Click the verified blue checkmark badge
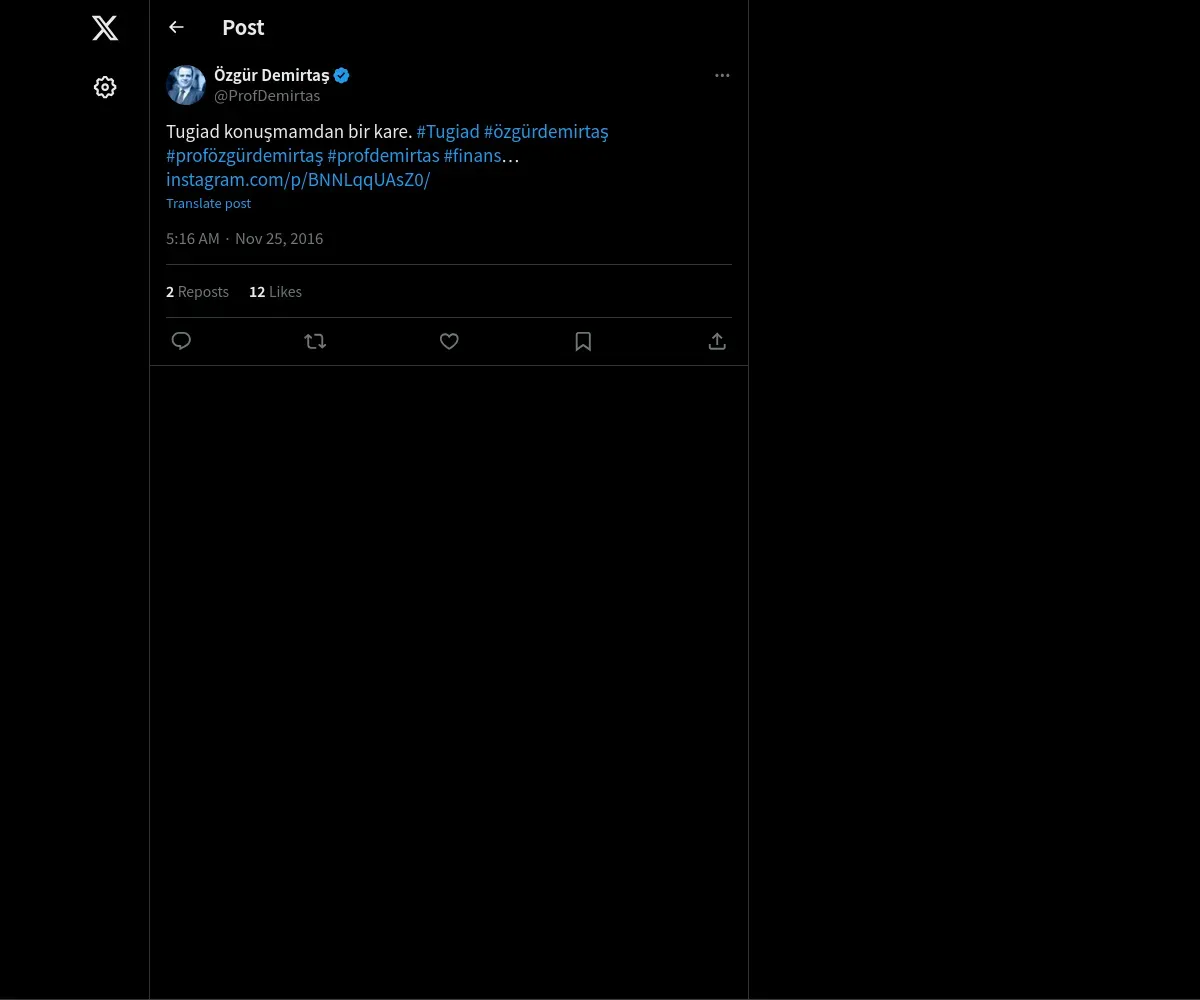 coord(342,75)
